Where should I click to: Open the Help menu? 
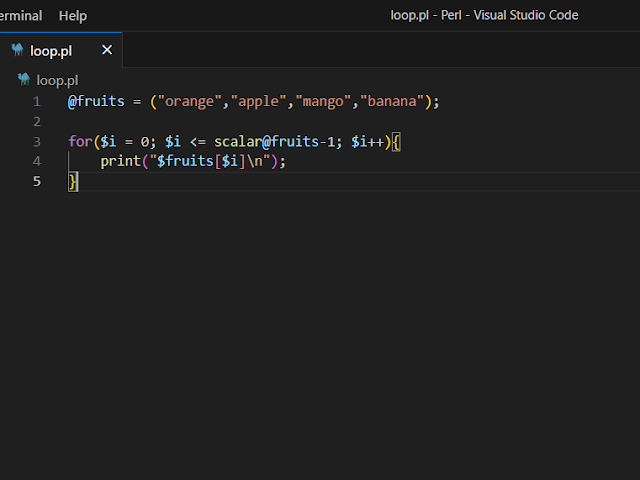point(73,16)
